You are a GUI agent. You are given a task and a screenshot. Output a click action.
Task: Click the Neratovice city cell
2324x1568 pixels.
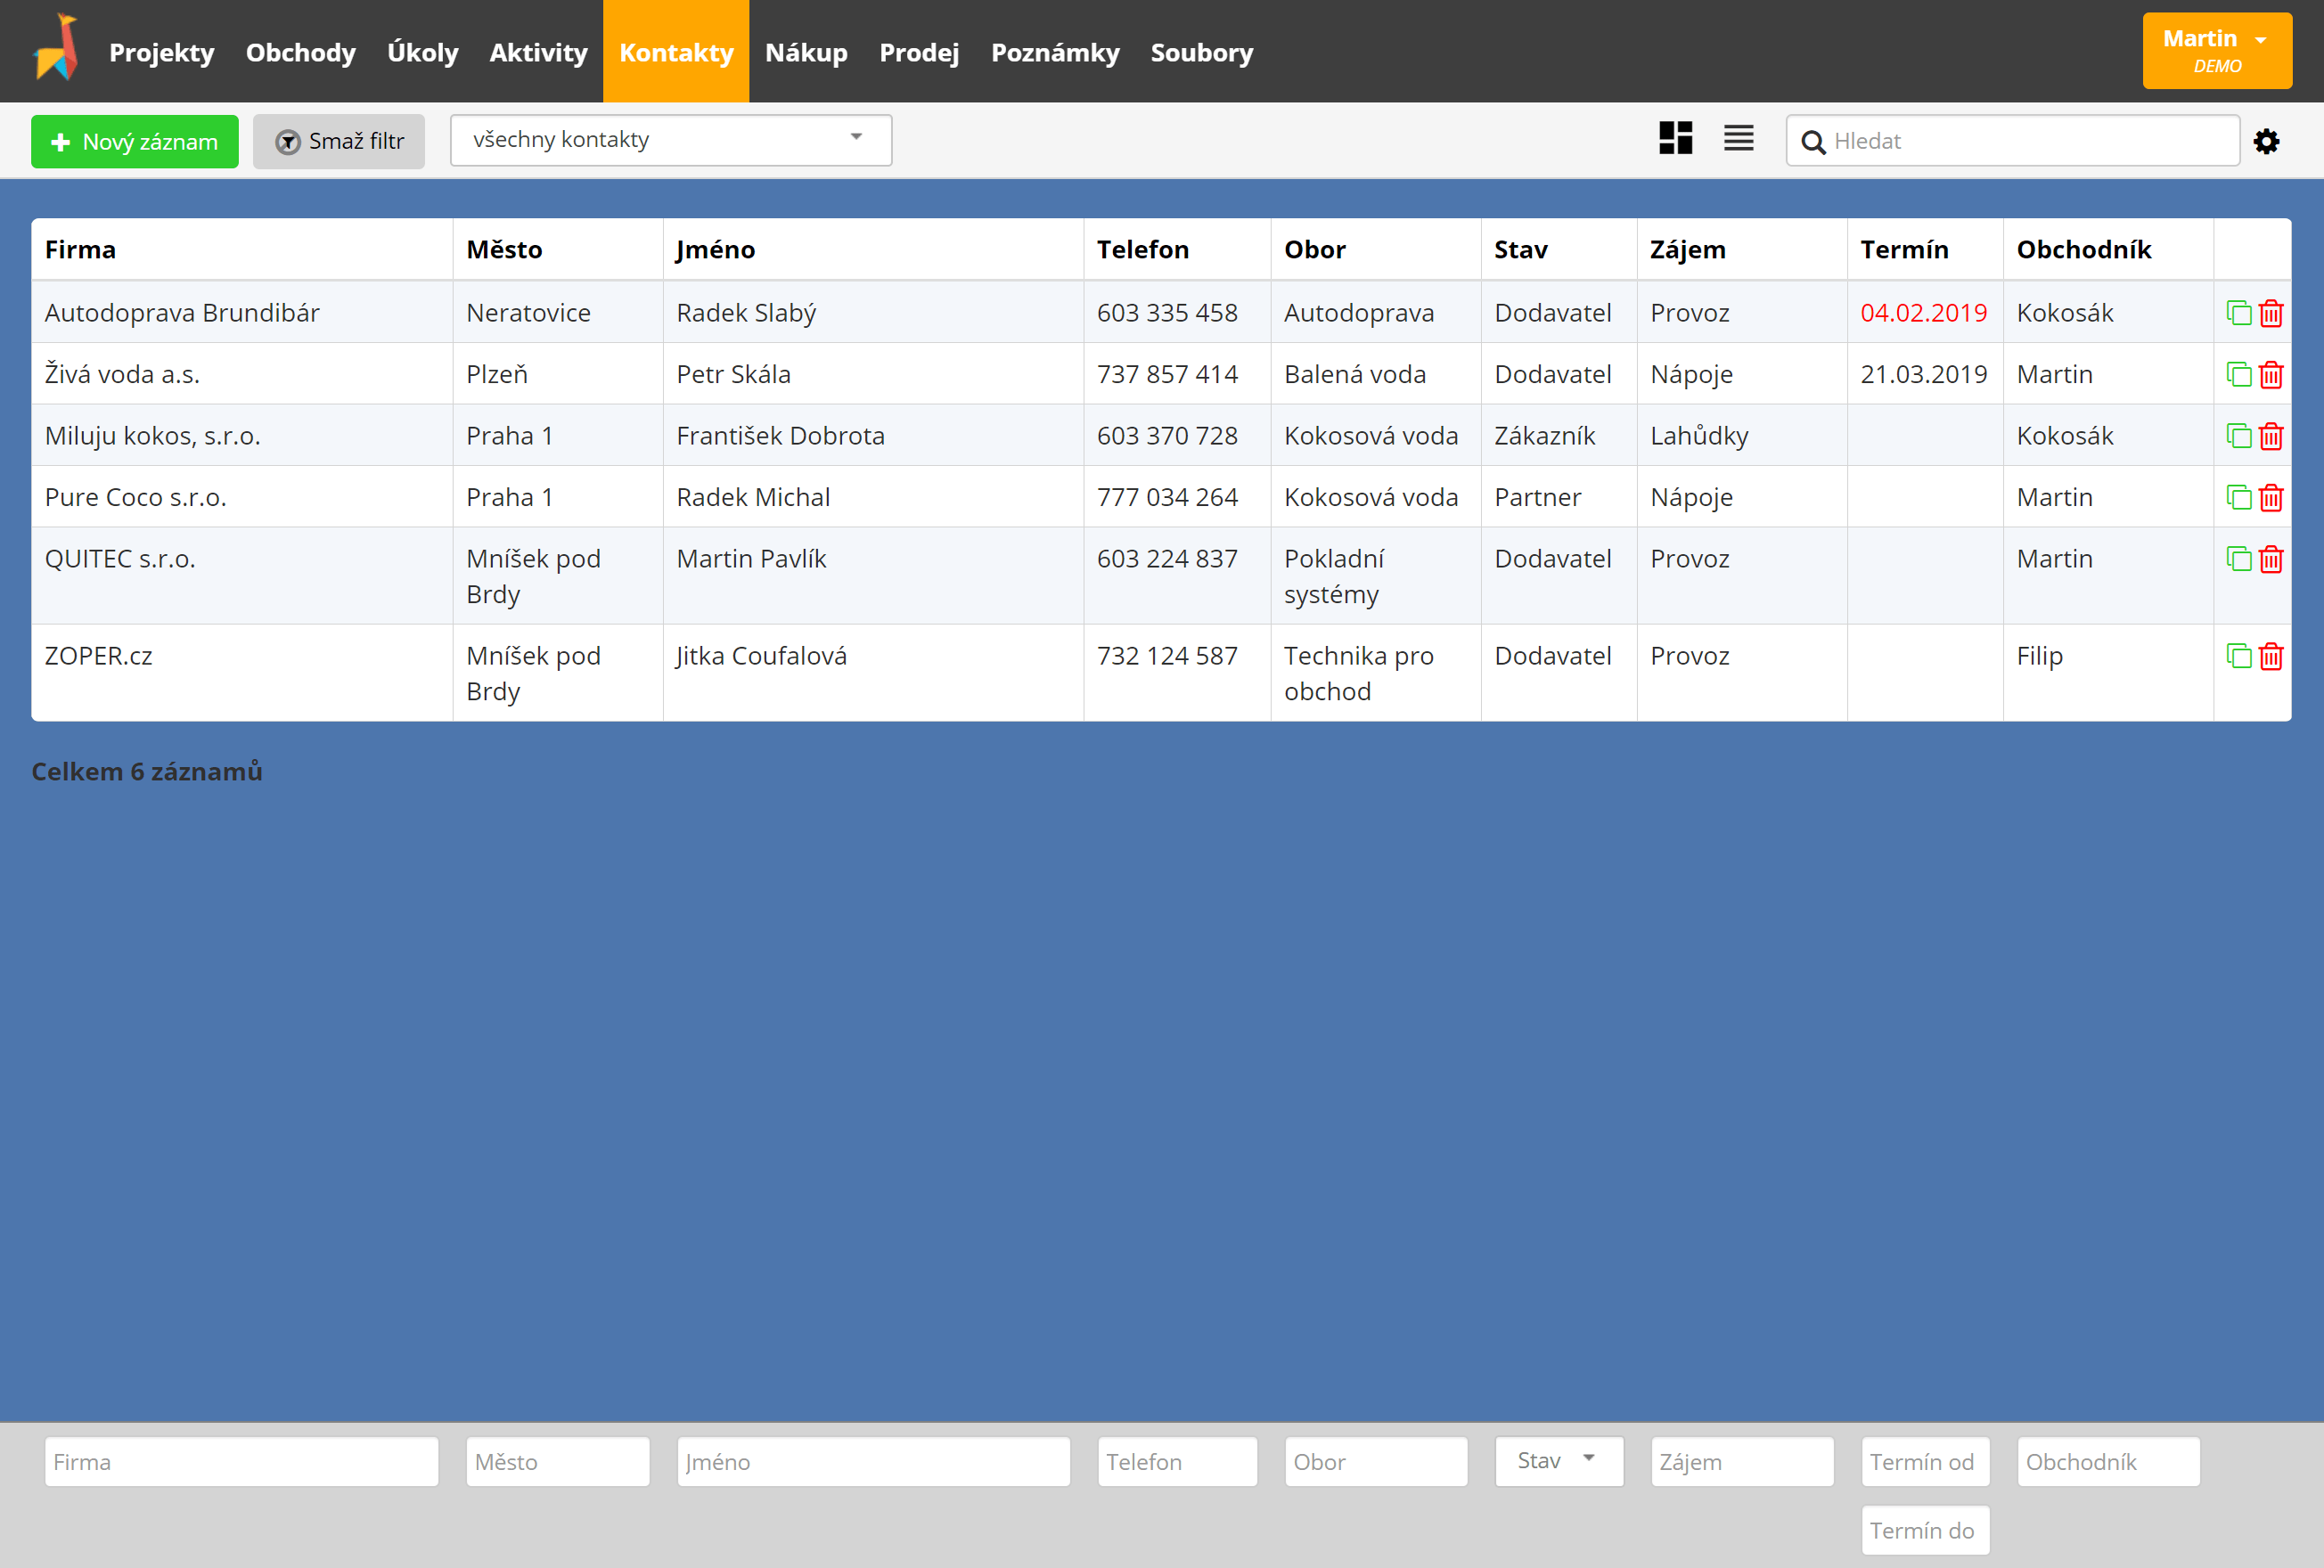click(x=557, y=312)
